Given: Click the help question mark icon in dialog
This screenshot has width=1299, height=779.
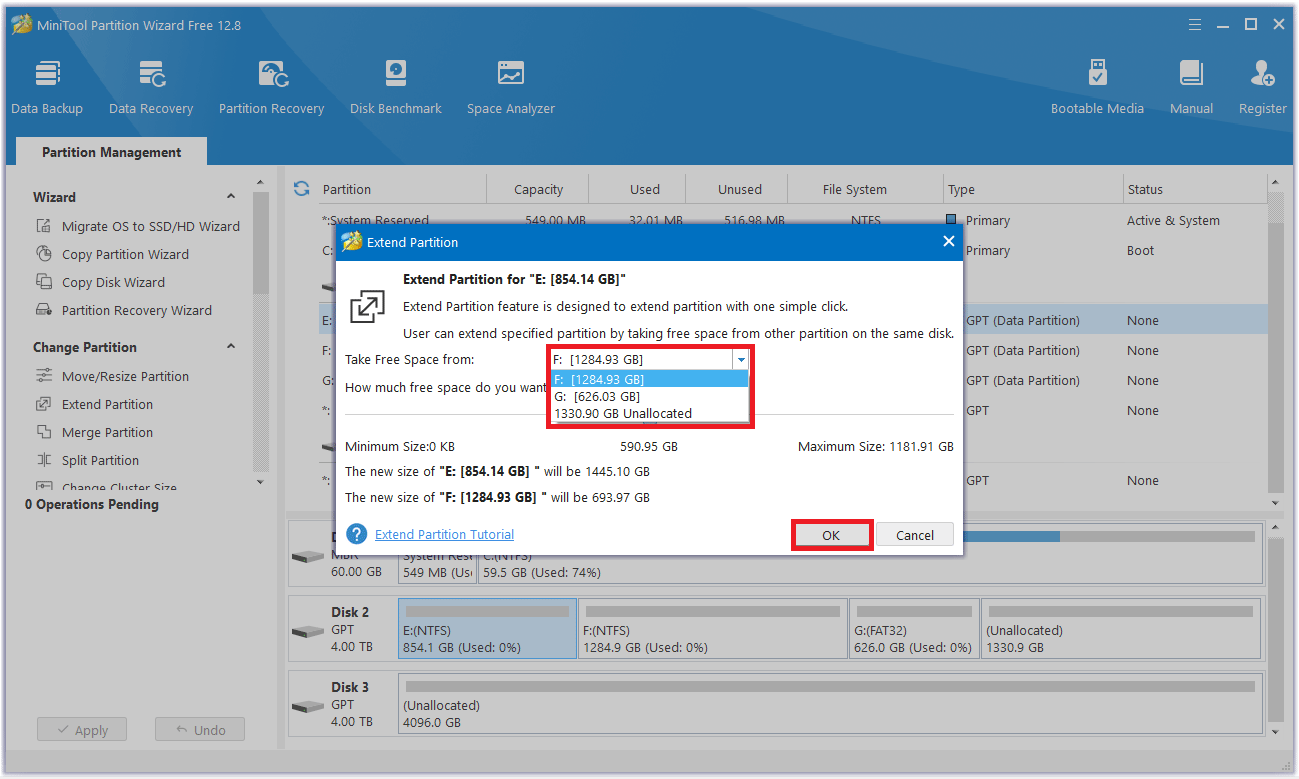Looking at the screenshot, I should tap(356, 534).
